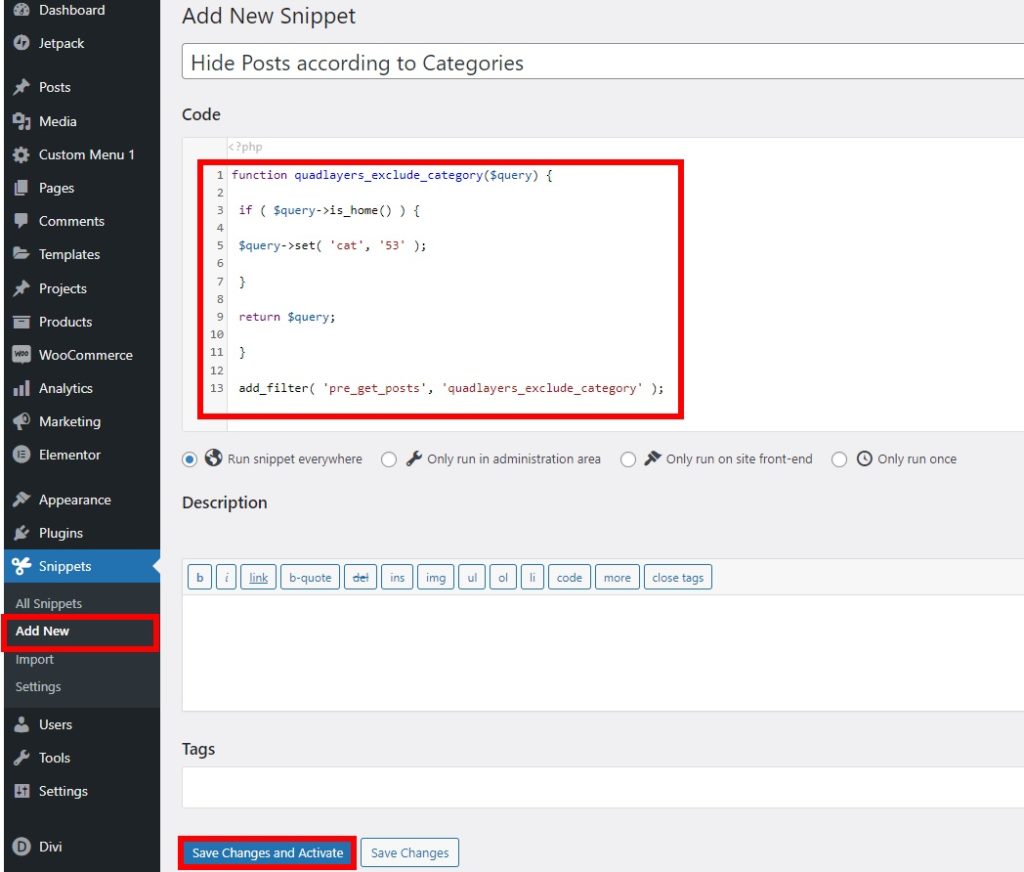Insert list item with li button
This screenshot has height=872, width=1024.
coord(532,577)
